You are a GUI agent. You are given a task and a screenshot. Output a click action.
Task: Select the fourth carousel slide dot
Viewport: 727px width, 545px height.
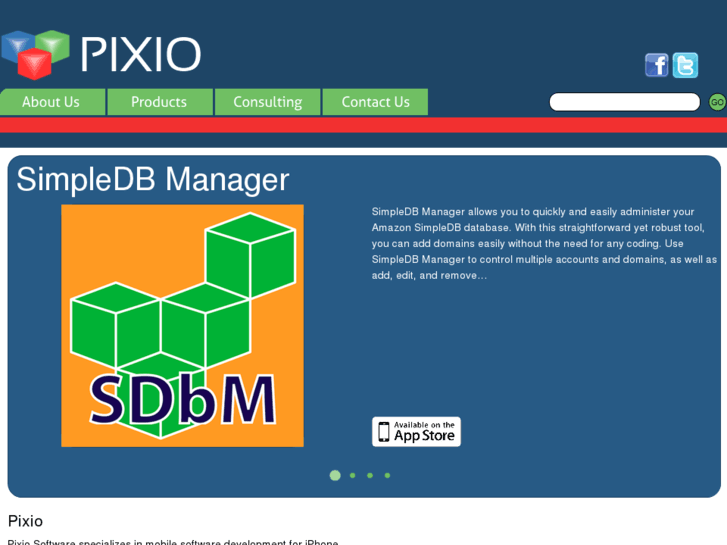point(388,475)
